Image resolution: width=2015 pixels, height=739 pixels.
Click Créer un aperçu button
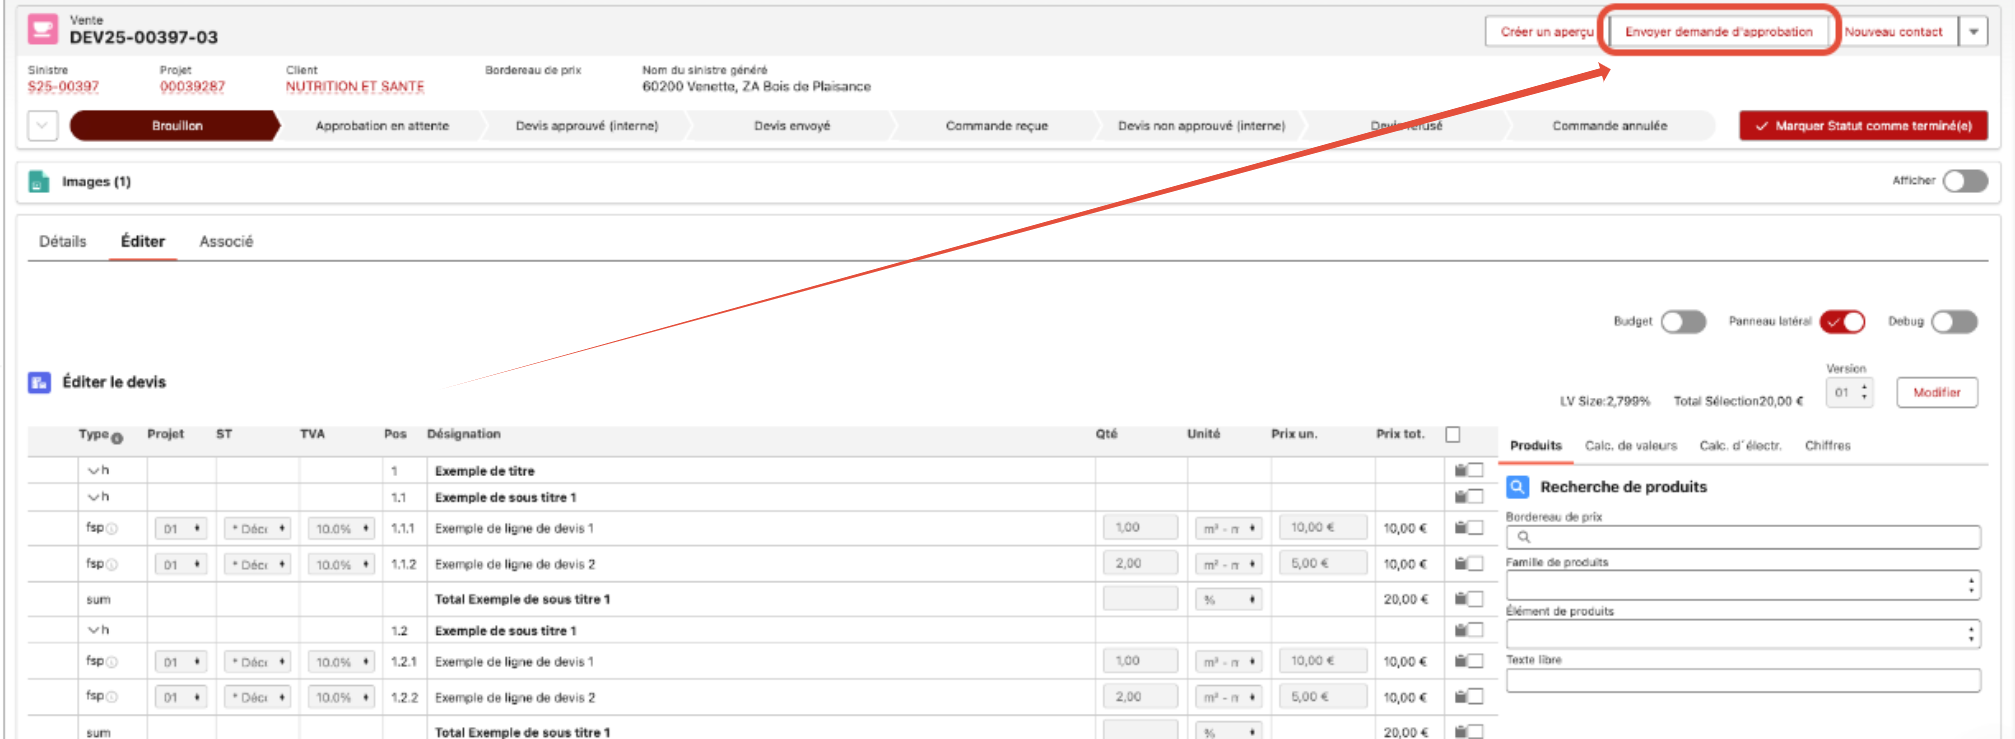(1547, 32)
